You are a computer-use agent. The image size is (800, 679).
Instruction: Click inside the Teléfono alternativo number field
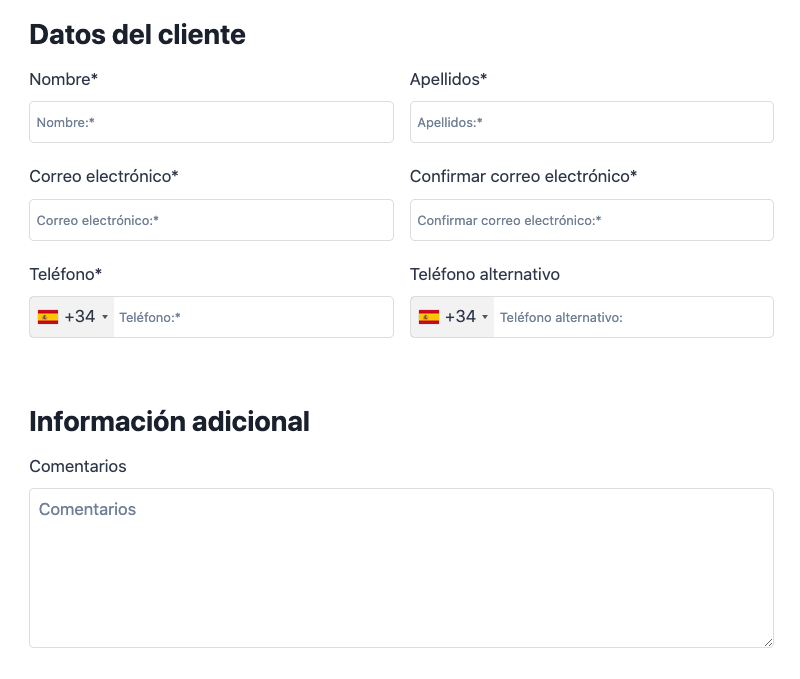pos(633,317)
